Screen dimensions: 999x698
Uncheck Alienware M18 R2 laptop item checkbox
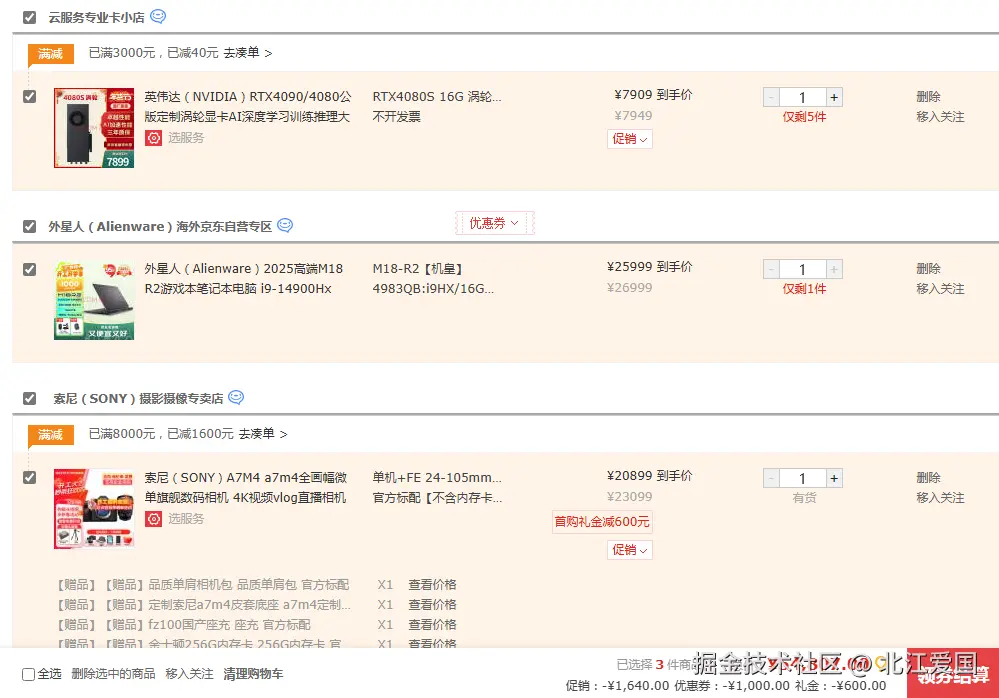(29, 269)
